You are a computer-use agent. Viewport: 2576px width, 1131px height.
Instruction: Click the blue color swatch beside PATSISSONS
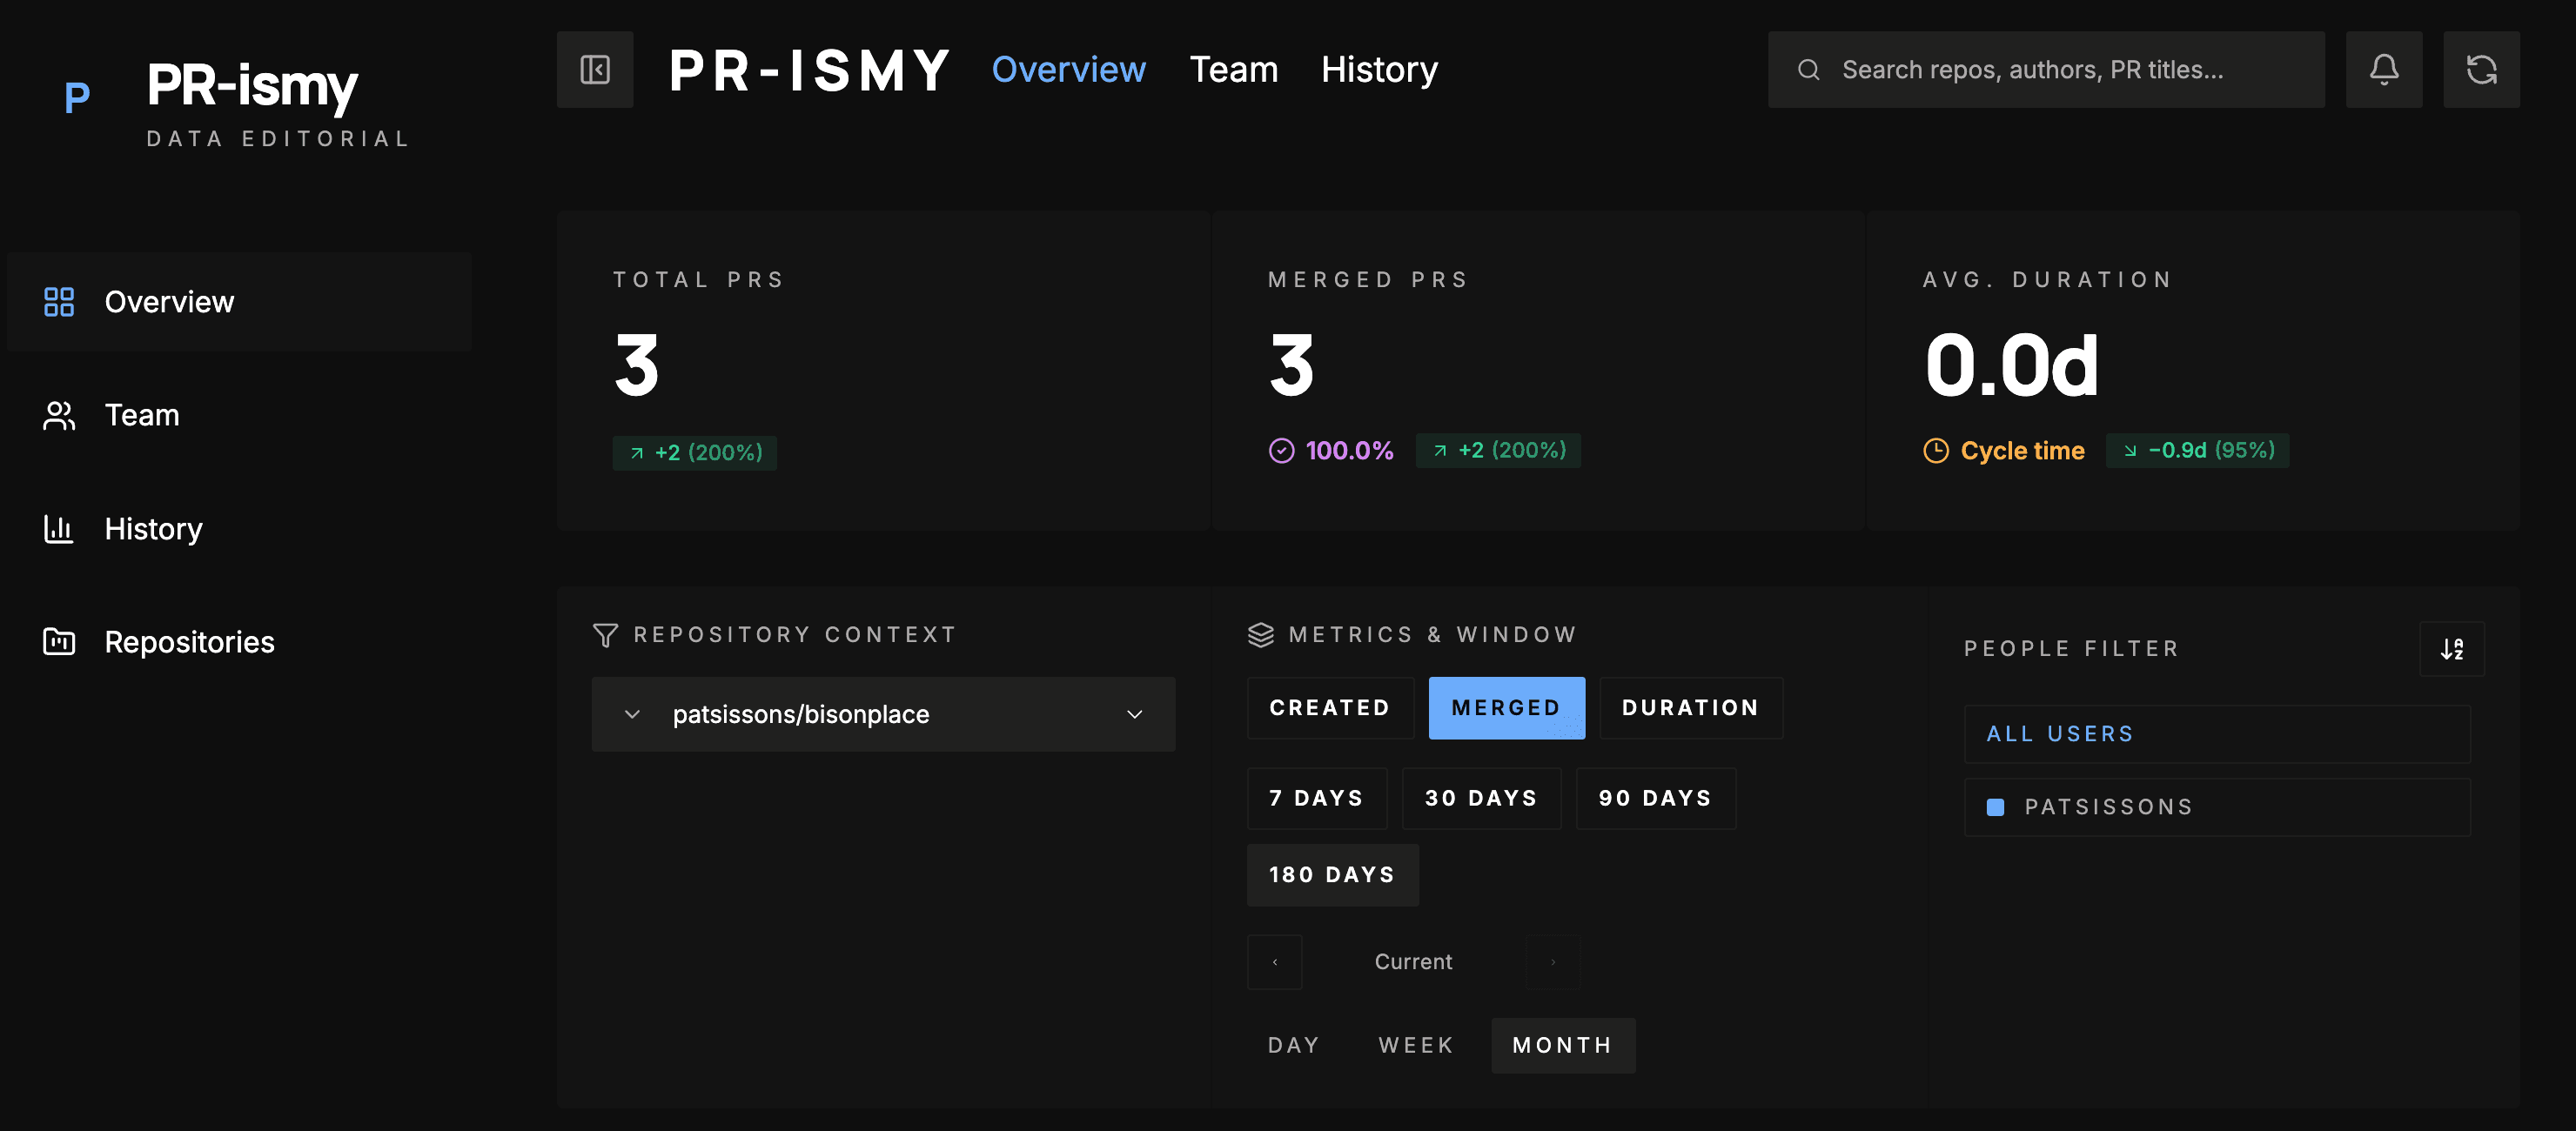tap(1995, 806)
